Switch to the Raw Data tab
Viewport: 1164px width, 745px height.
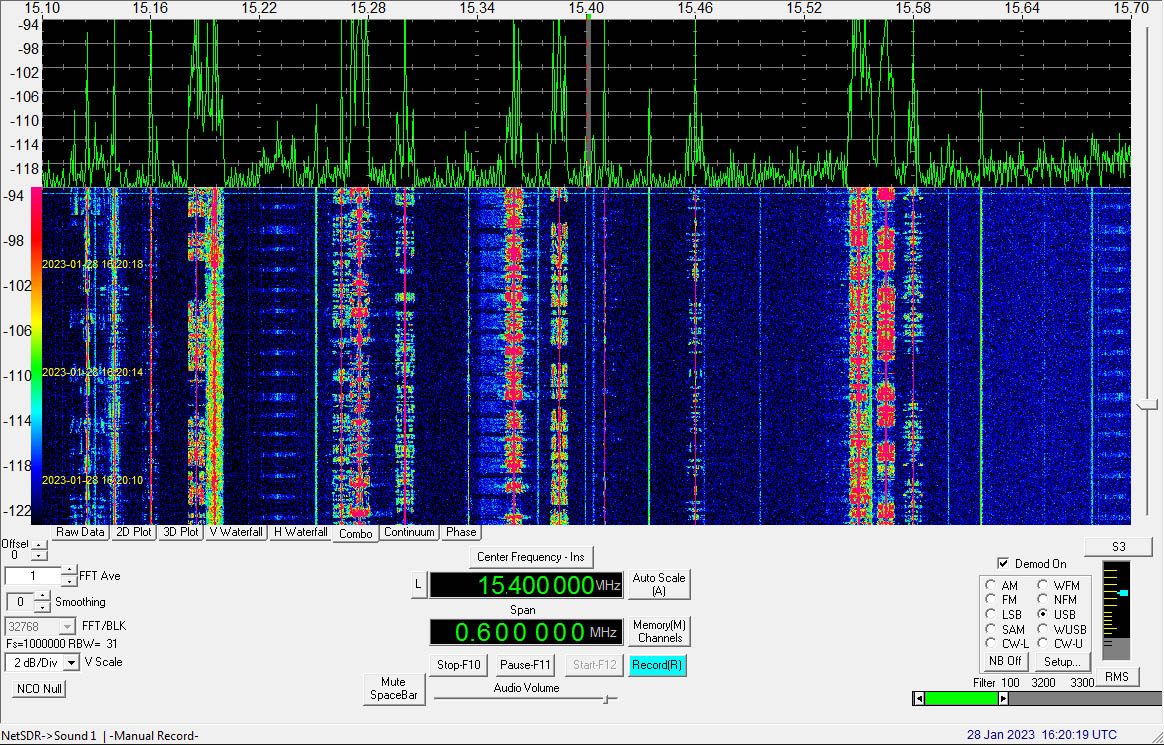(x=80, y=532)
